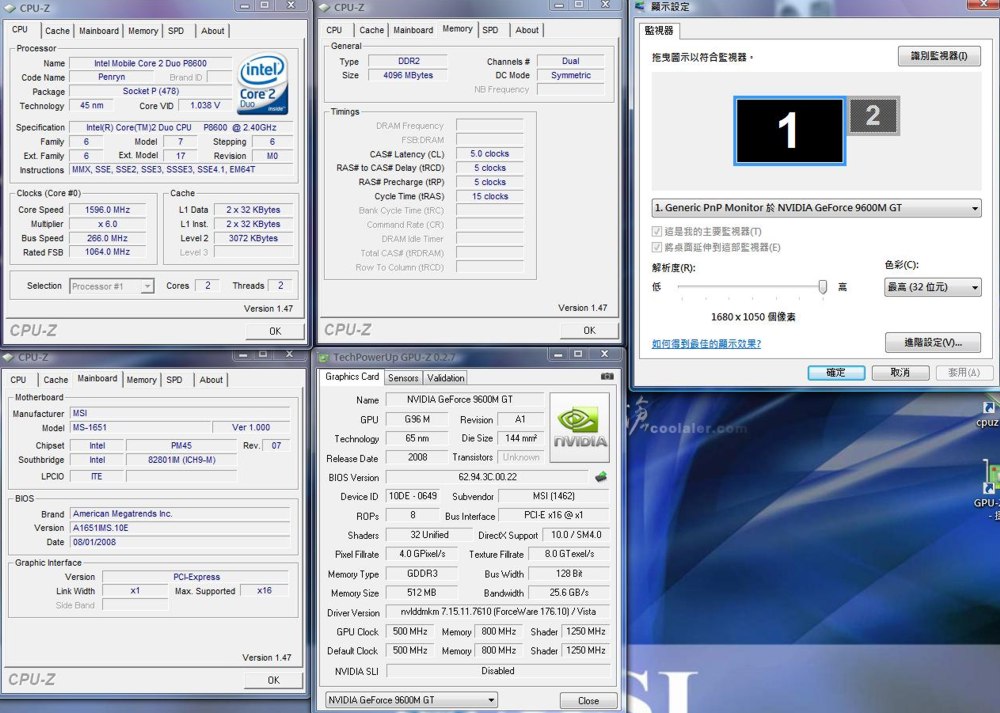Switch to the Sensors tab in GPU-Z

point(403,378)
